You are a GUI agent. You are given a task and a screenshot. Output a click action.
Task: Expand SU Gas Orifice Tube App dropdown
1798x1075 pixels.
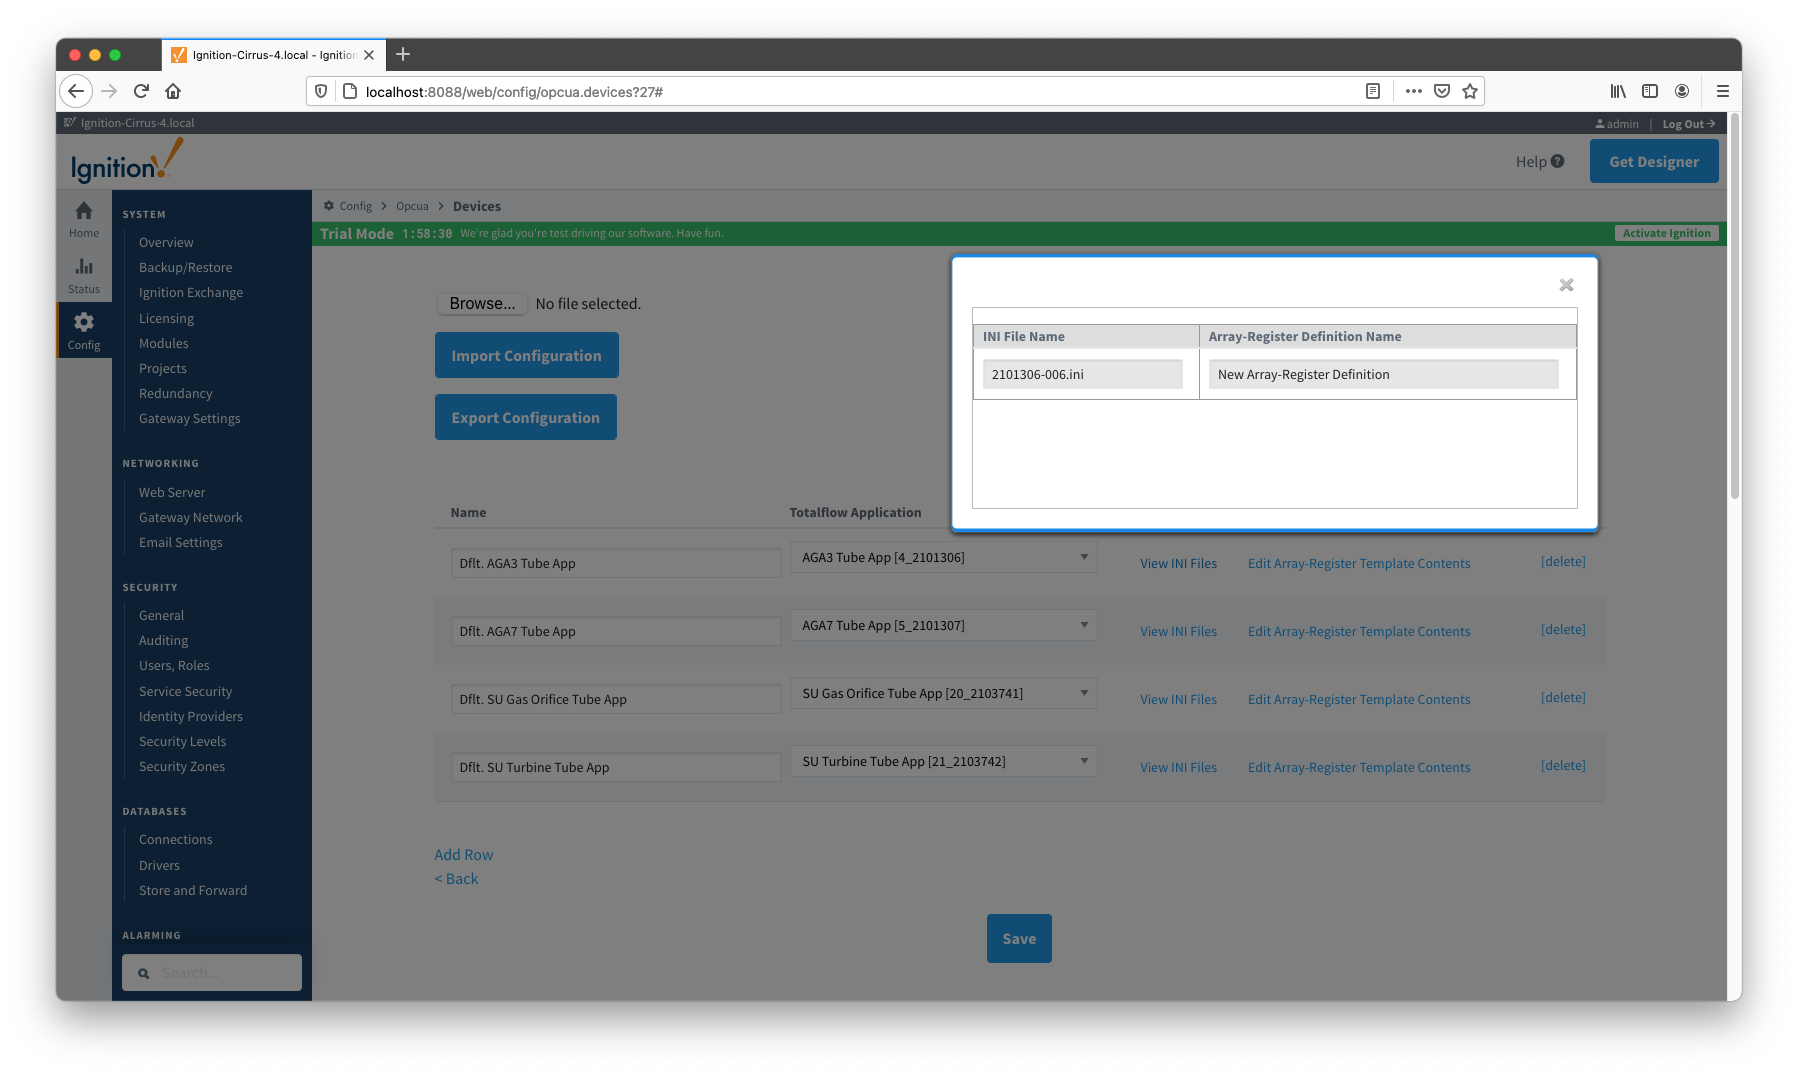click(943, 693)
